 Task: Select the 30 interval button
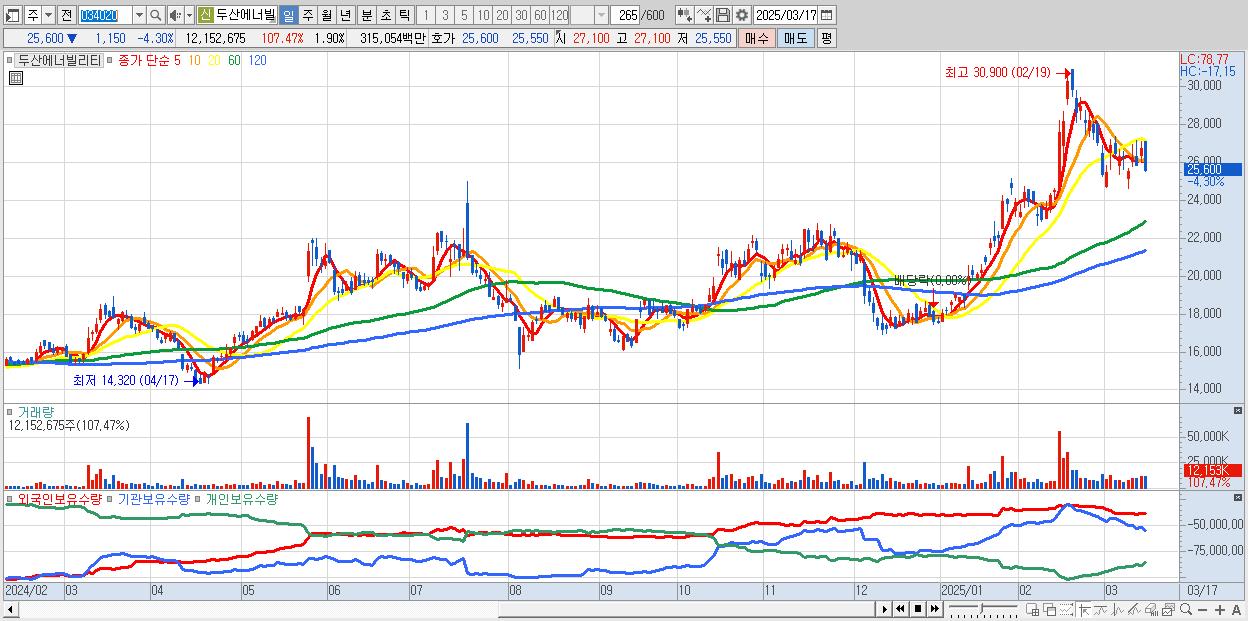[x=521, y=15]
